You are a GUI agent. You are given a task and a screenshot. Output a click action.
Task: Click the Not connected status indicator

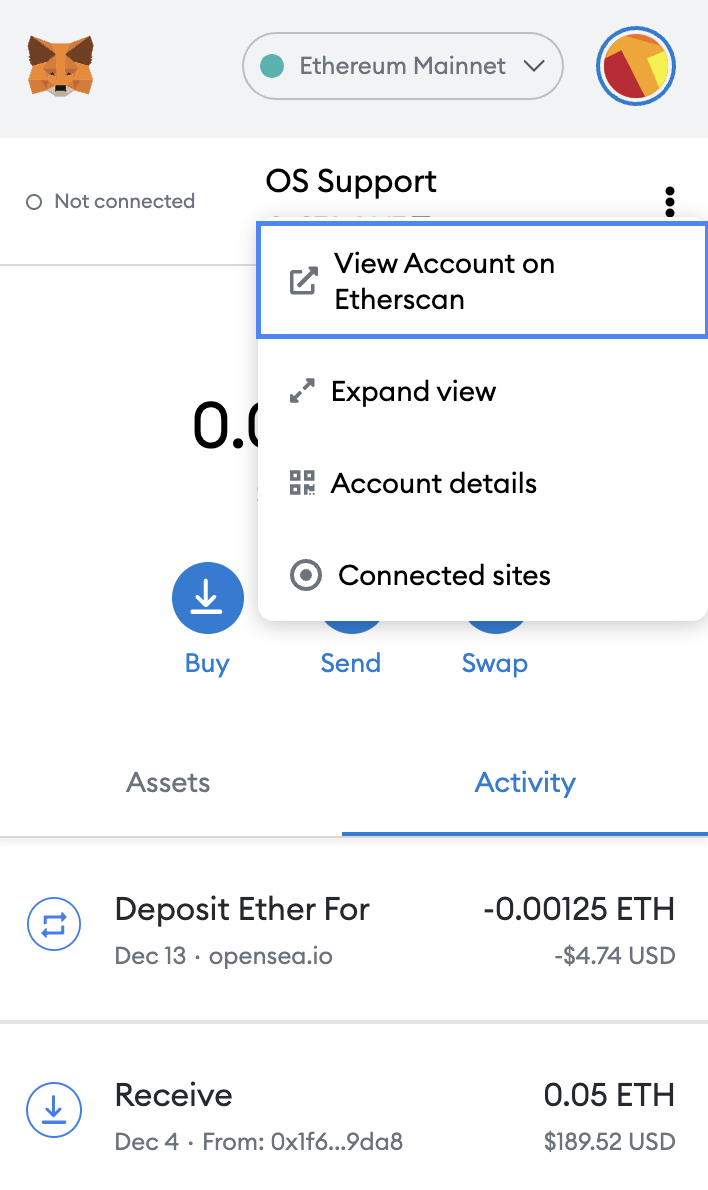(111, 201)
